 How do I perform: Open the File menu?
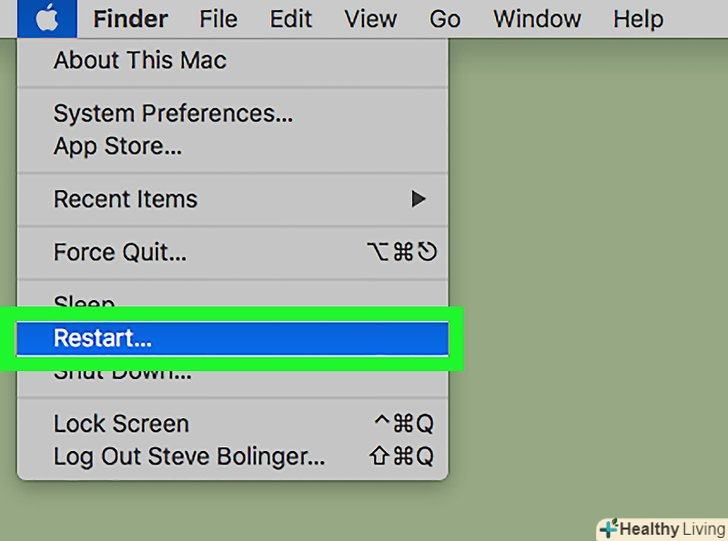point(218,18)
